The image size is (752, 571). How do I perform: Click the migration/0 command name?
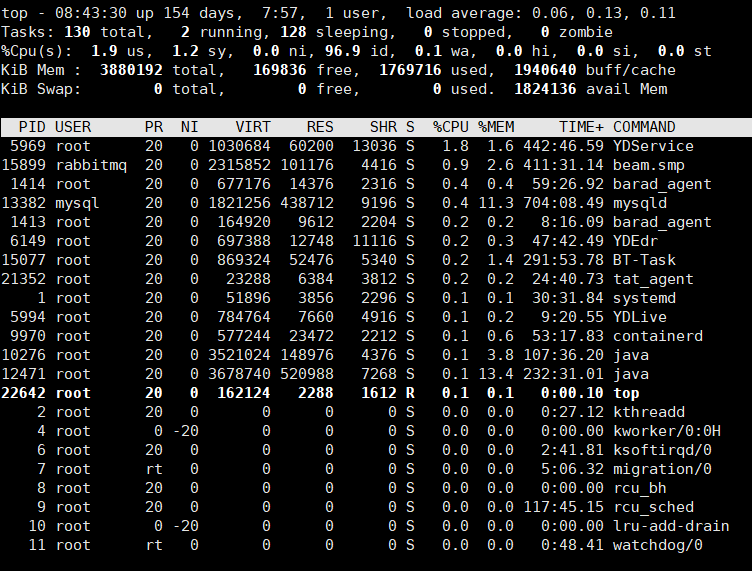pos(662,469)
